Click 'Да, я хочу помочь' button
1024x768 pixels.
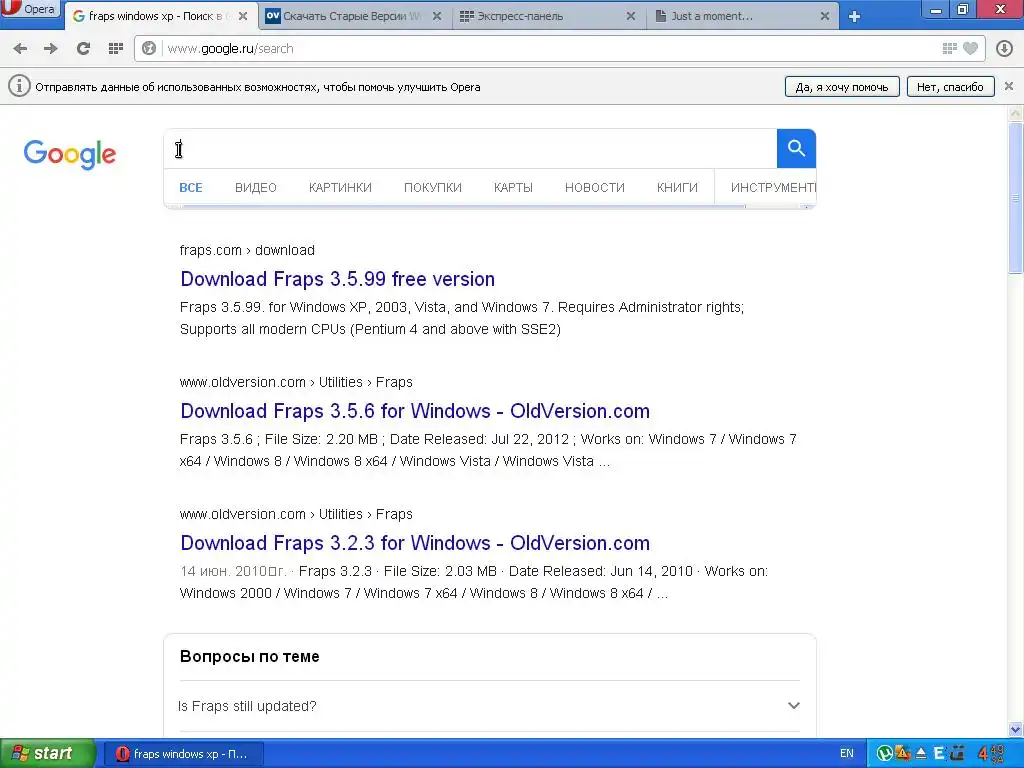842,87
